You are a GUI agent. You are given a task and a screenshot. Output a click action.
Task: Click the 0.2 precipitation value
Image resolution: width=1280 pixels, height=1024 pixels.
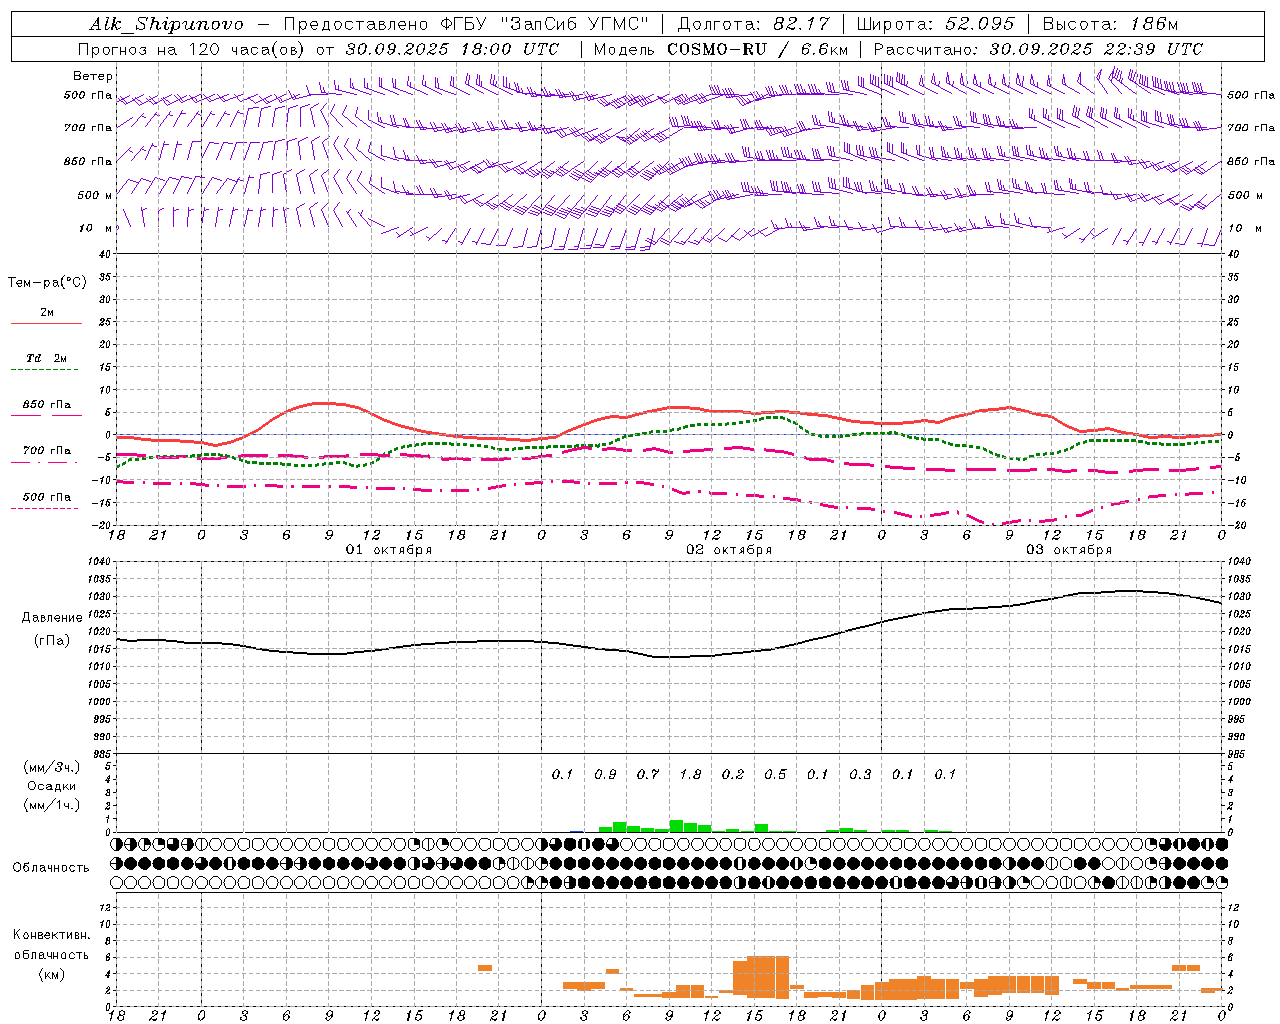pos(733,774)
